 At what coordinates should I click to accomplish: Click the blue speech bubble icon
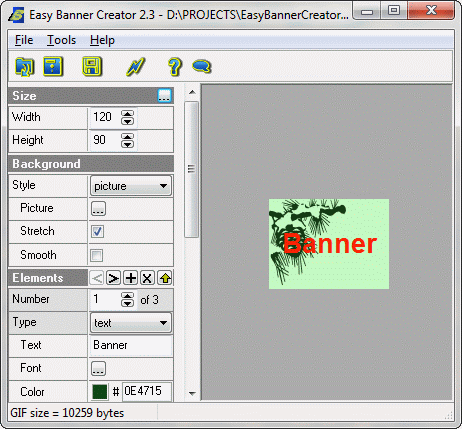point(202,66)
